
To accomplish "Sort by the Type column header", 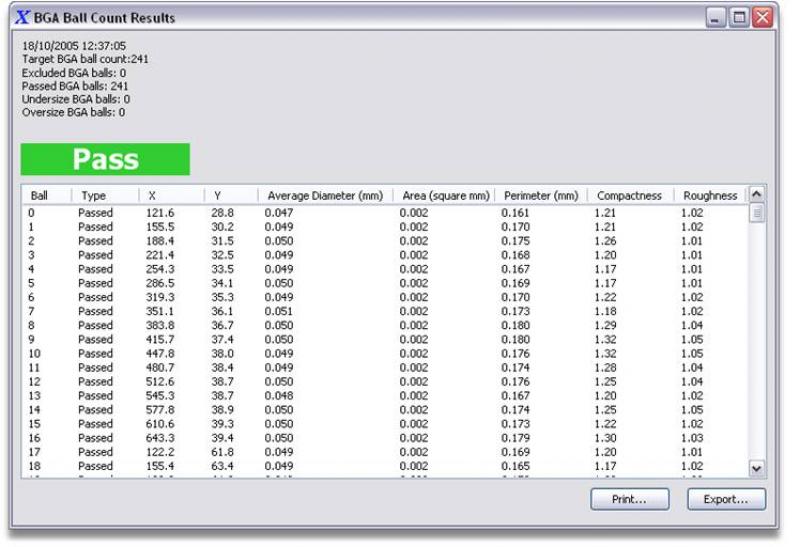I will tap(105, 196).
